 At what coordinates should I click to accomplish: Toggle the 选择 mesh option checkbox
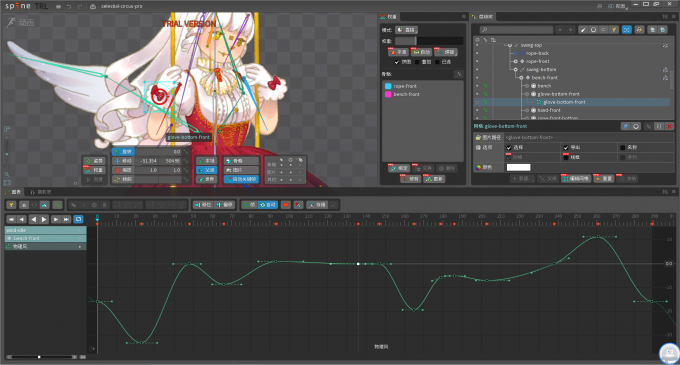(x=509, y=147)
